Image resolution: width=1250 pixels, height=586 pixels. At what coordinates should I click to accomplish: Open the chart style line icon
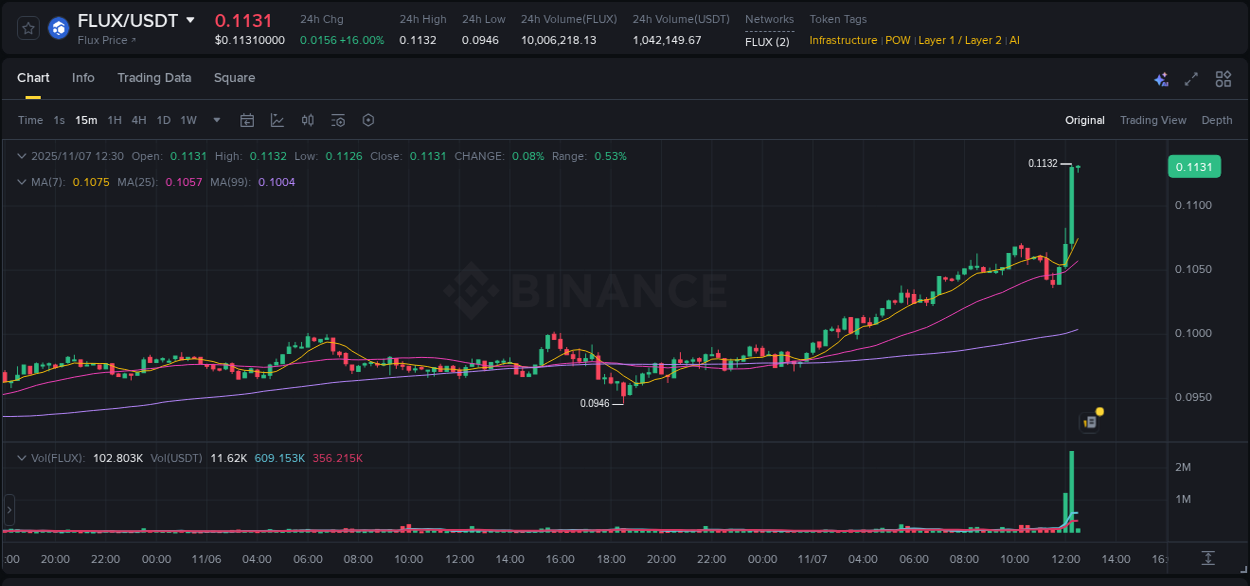[277, 120]
